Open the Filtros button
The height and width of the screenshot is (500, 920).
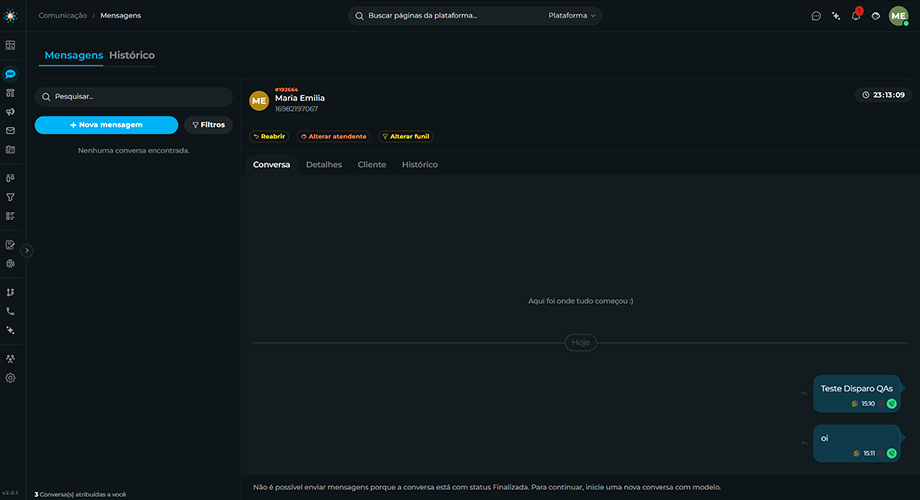pyautogui.click(x=208, y=125)
